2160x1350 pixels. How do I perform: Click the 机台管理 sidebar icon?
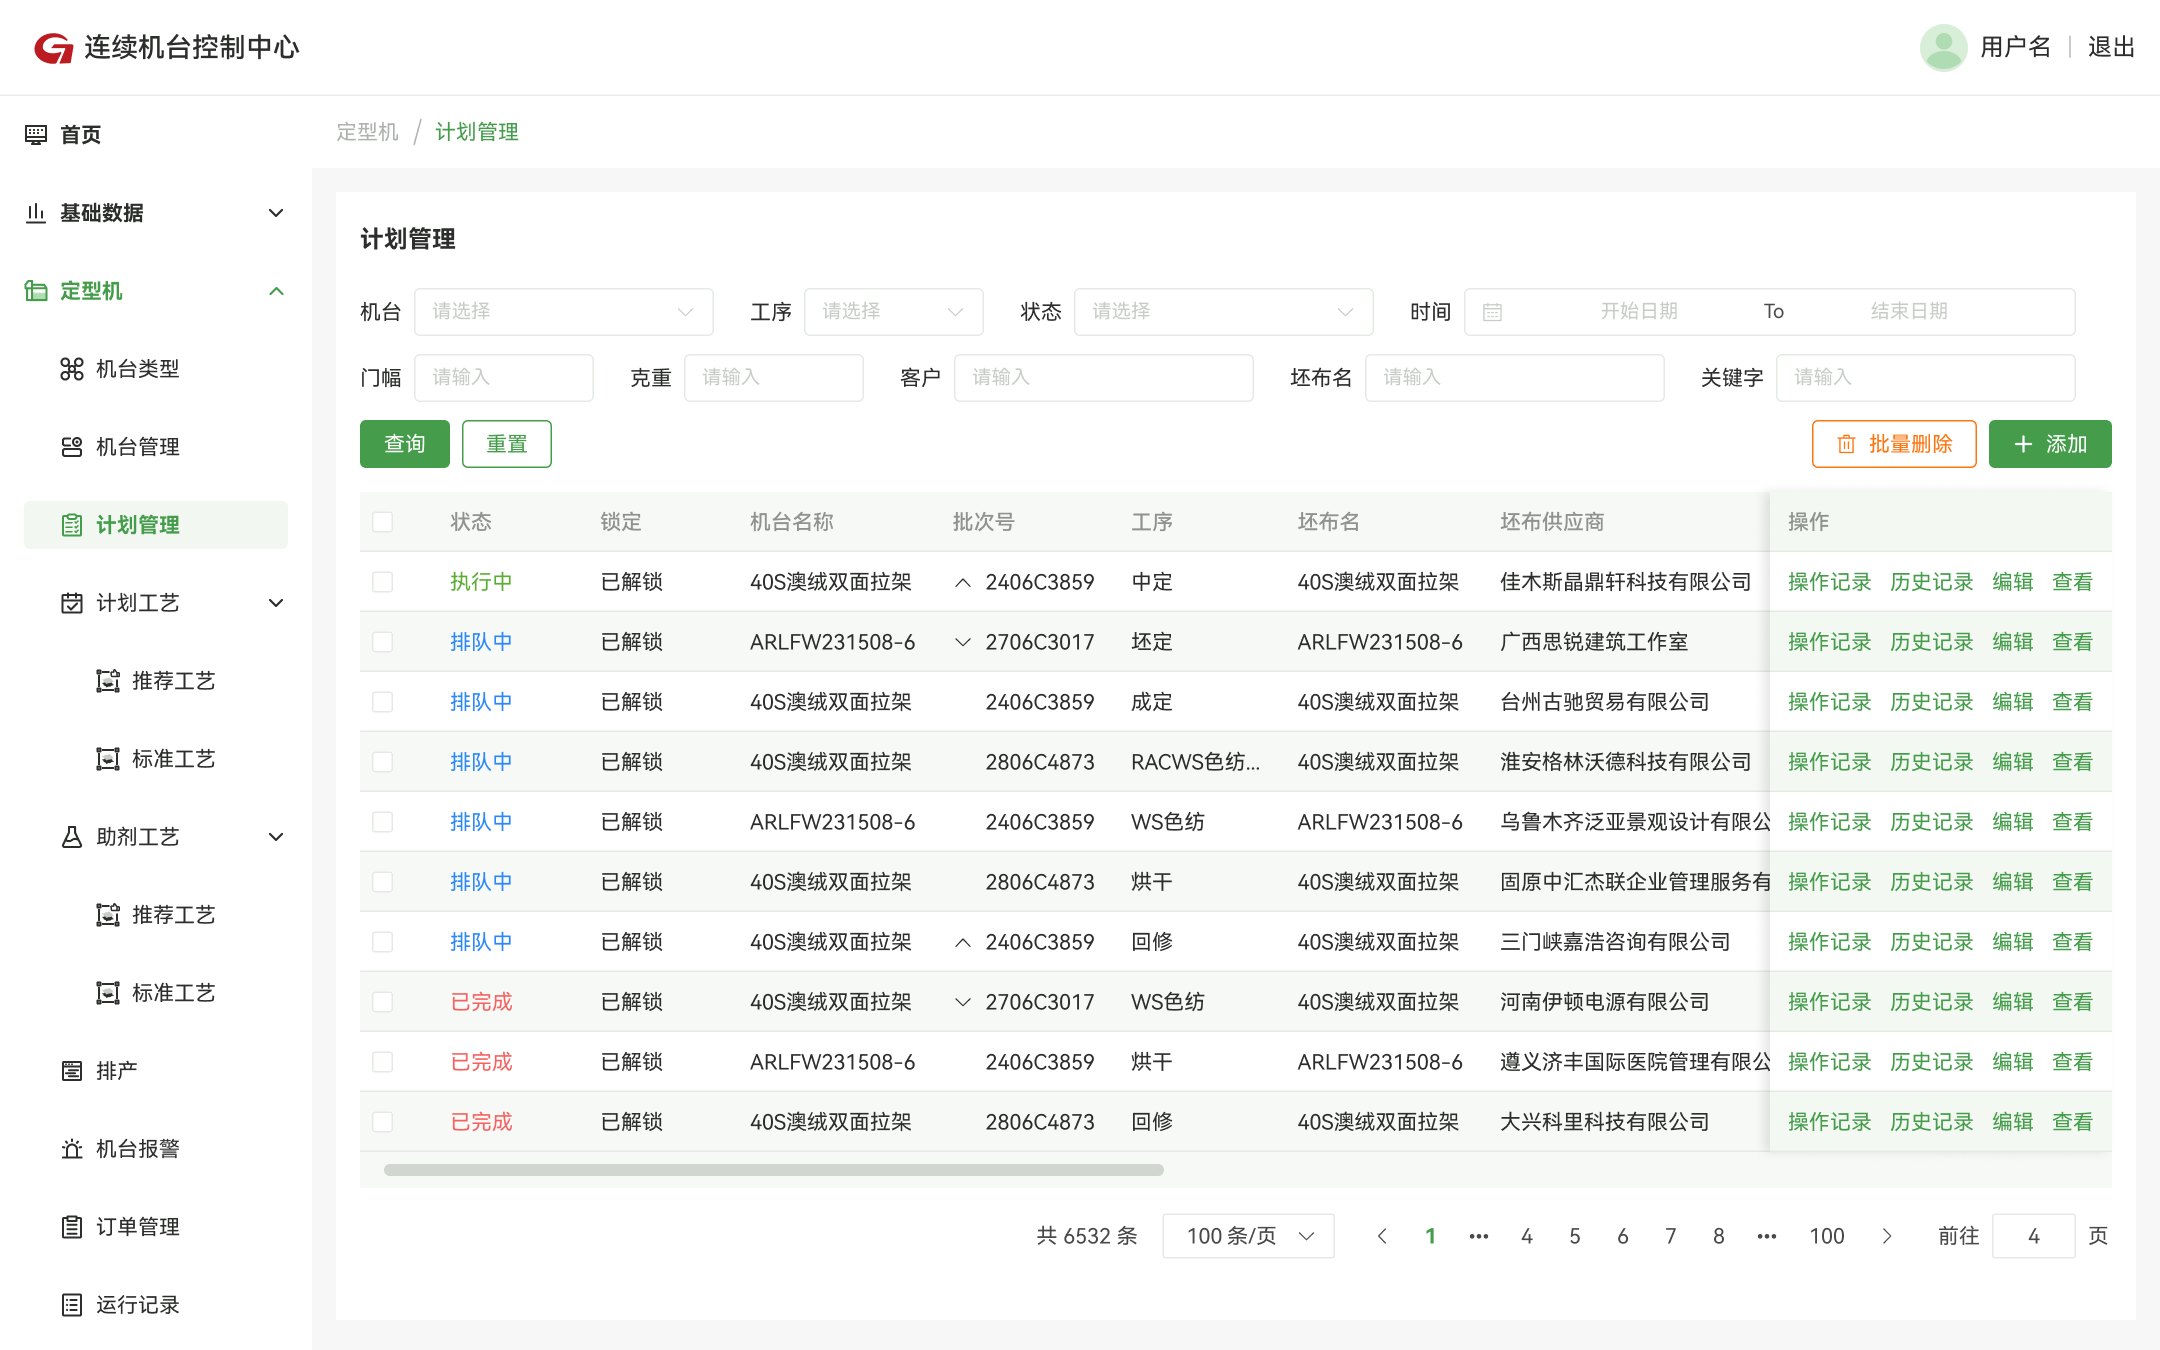(72, 446)
